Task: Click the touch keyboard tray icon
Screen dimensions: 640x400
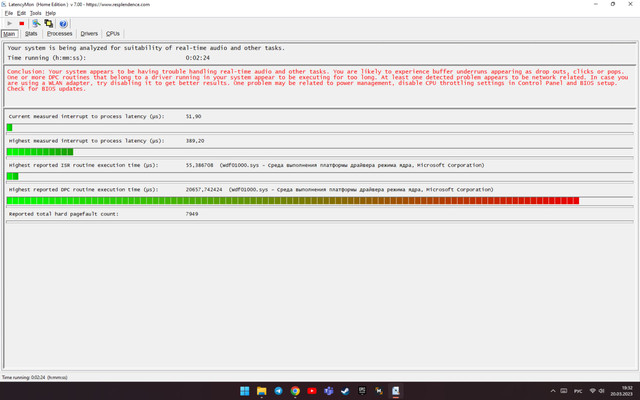Action: pyautogui.click(x=564, y=391)
